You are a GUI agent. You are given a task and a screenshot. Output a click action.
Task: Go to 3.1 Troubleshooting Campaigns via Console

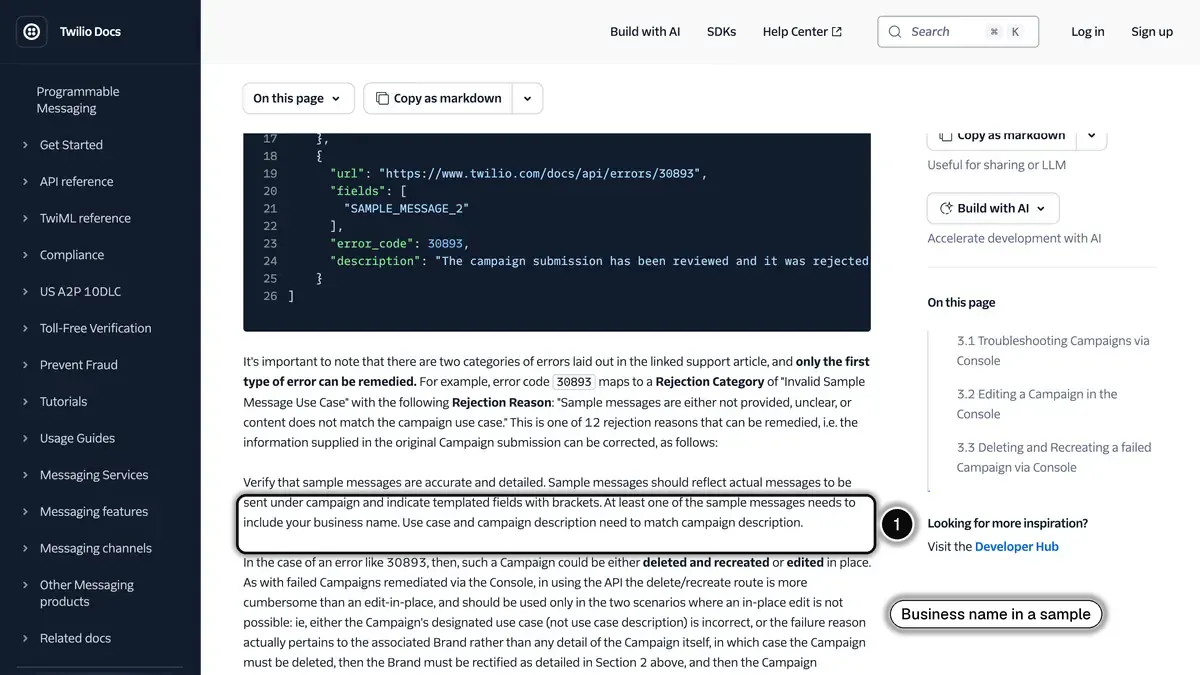tap(1053, 351)
